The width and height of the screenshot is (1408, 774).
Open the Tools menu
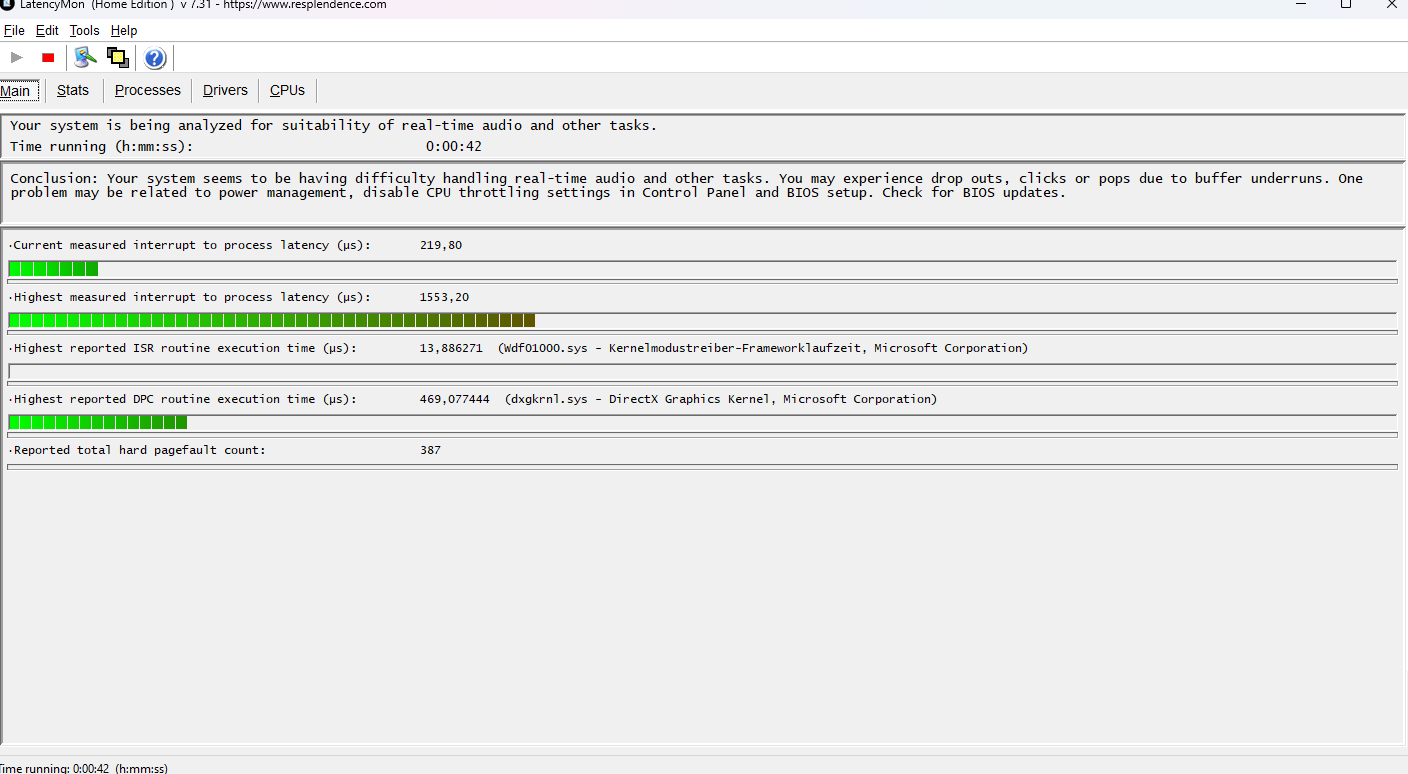(84, 31)
